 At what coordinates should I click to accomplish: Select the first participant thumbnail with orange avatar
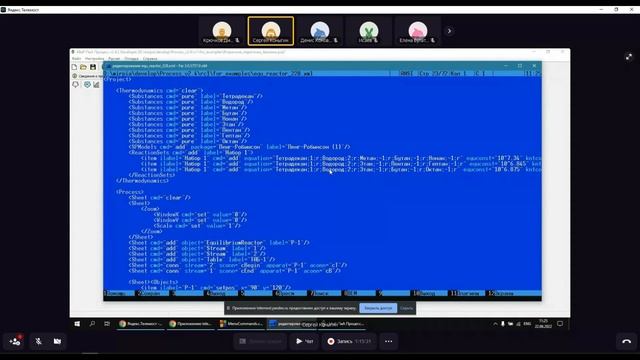click(222, 31)
